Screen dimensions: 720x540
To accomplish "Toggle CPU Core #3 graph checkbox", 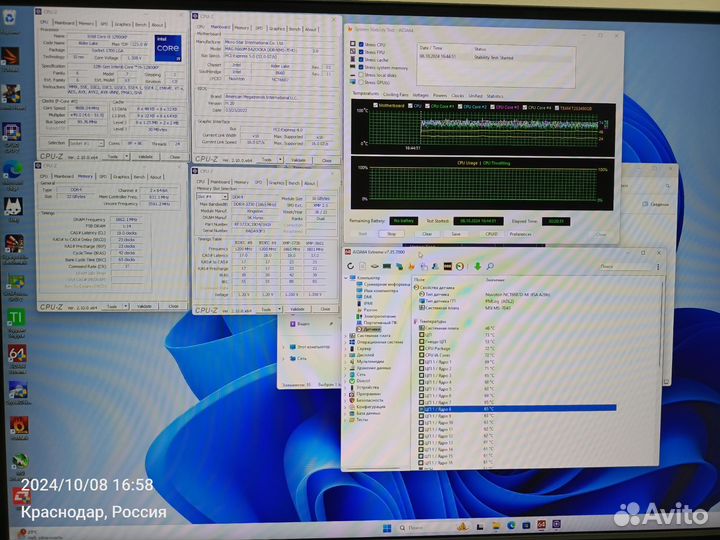I will click(x=493, y=107).
